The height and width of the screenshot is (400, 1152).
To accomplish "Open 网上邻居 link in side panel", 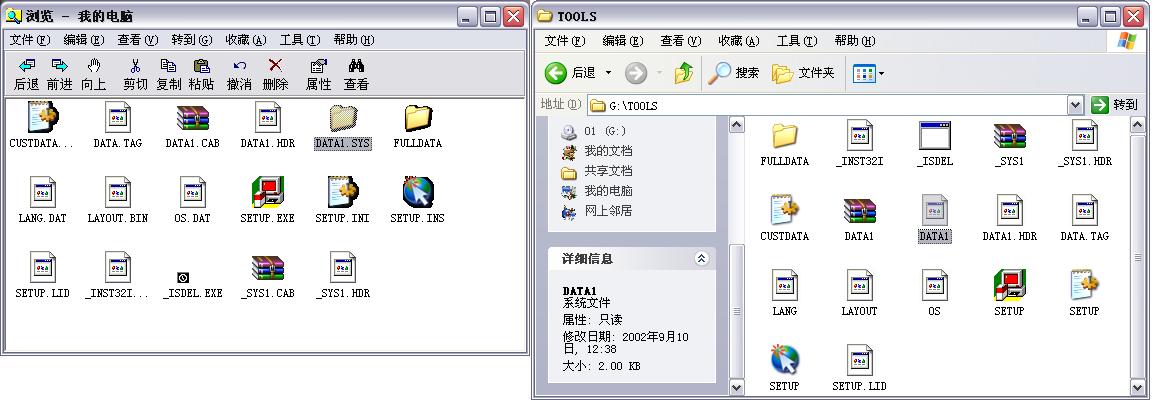I will click(x=608, y=210).
